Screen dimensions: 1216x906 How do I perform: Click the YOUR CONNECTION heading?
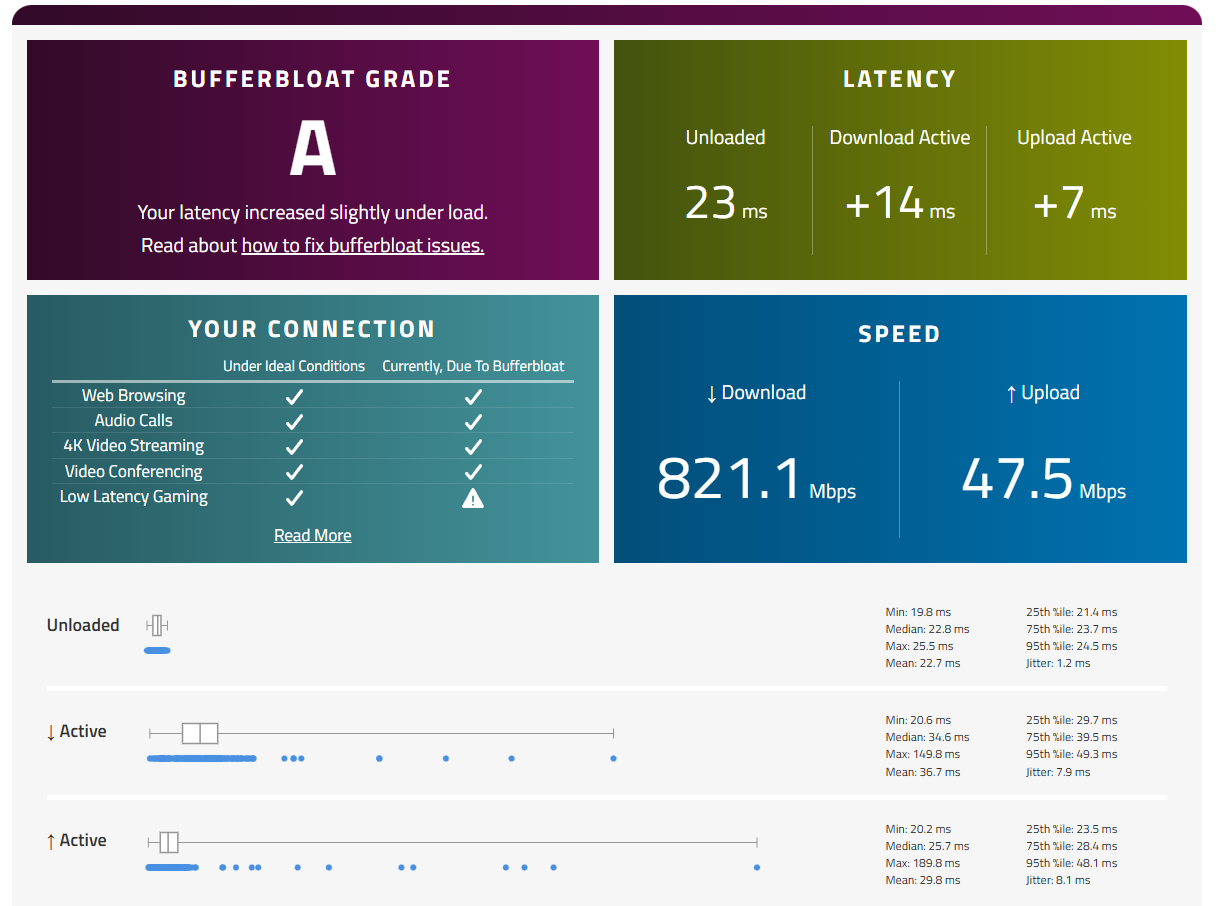pyautogui.click(x=313, y=329)
